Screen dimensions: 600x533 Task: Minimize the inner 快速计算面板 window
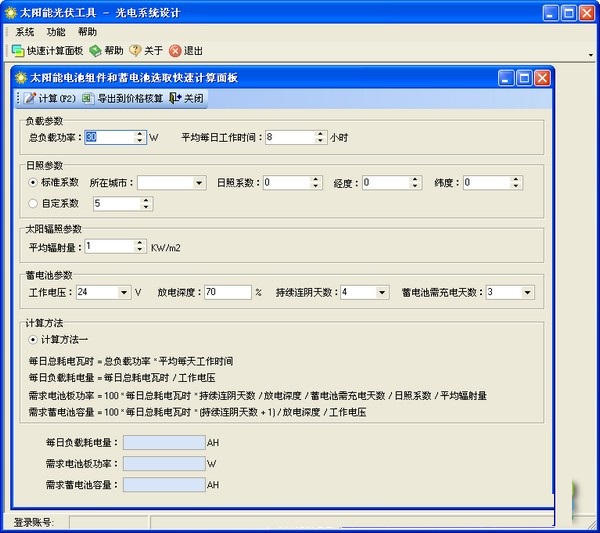pos(505,78)
